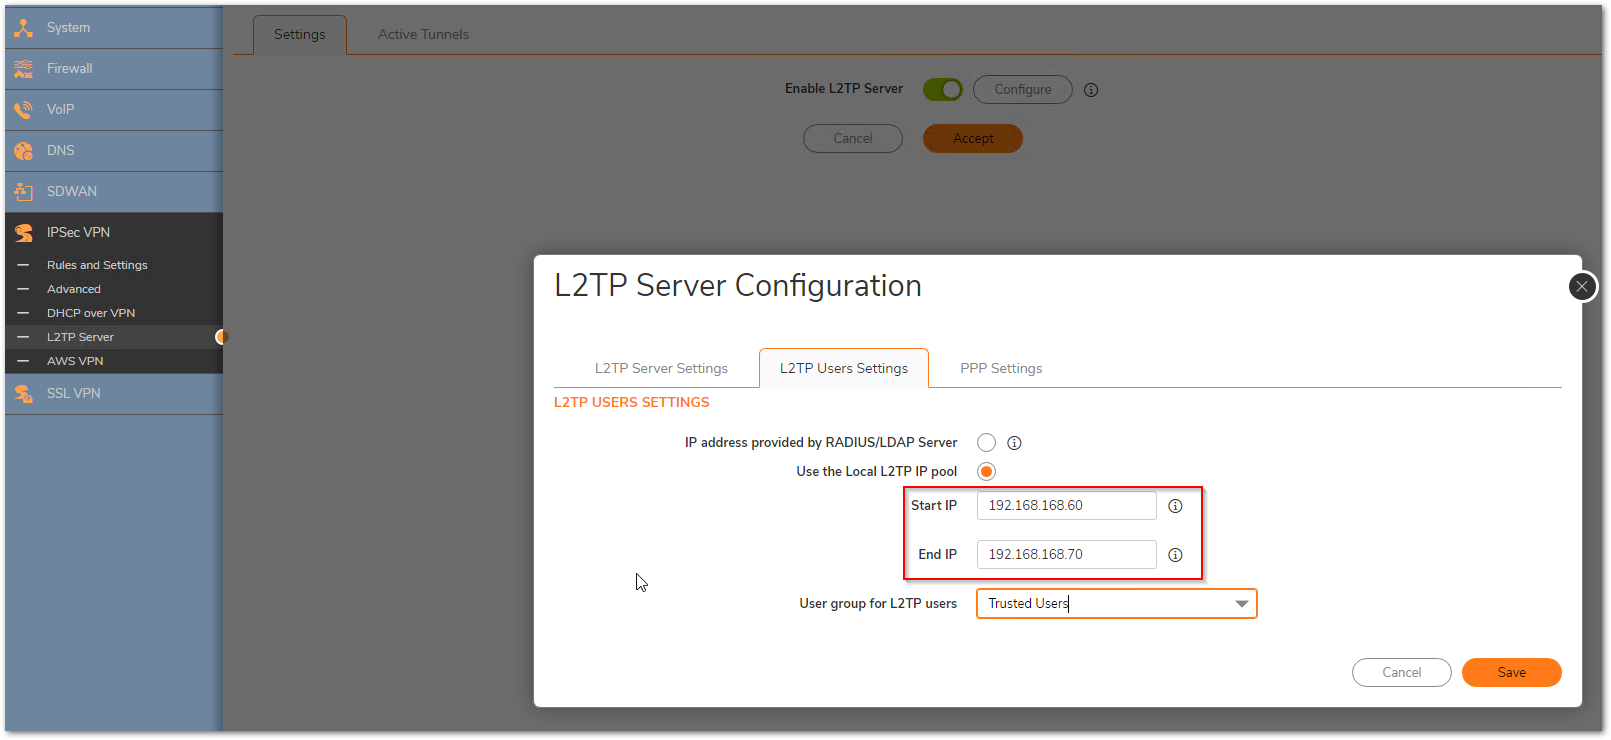Select L2TP Server in sidebar
1611x740 pixels.
point(114,338)
